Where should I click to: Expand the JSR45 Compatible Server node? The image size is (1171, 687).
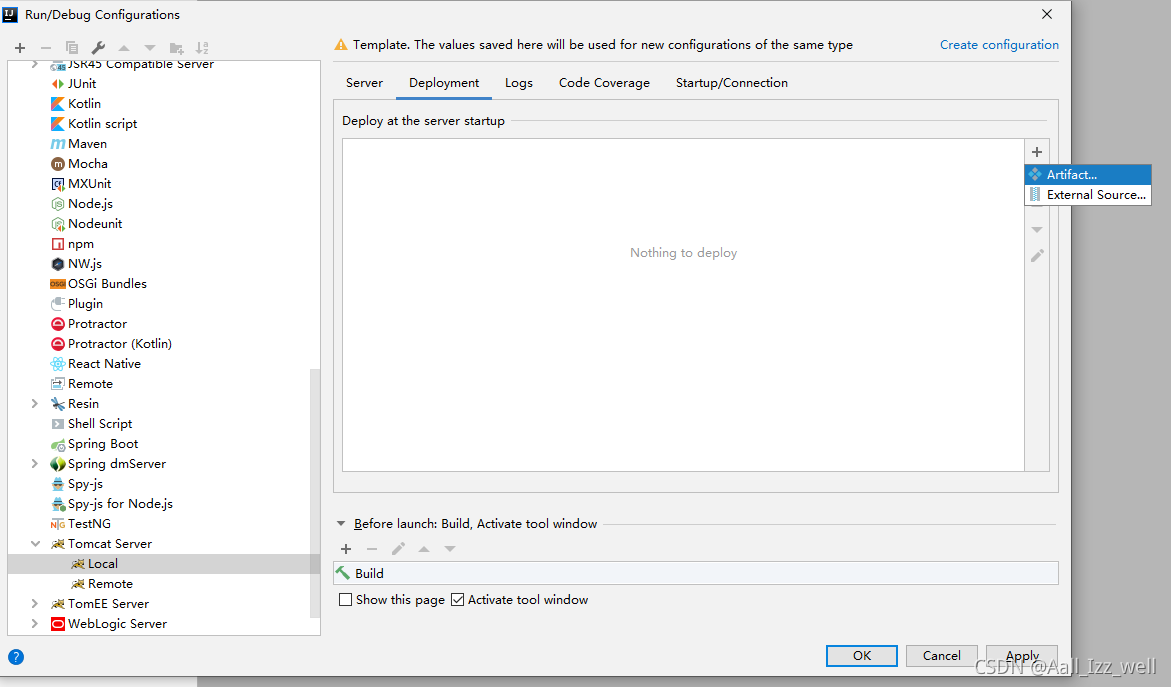click(x=34, y=65)
